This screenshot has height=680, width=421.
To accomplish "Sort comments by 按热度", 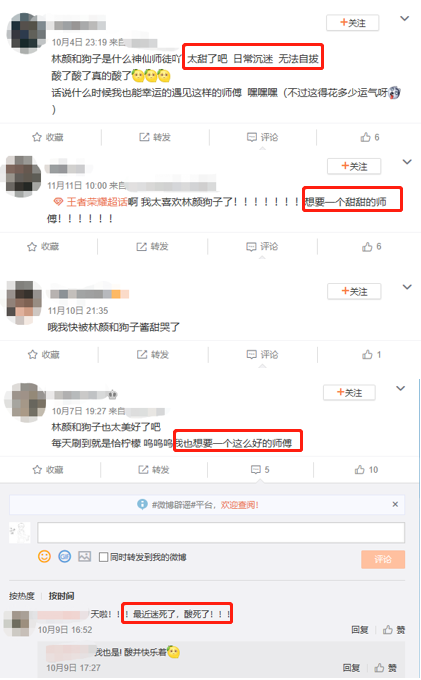I will click(x=22, y=596).
